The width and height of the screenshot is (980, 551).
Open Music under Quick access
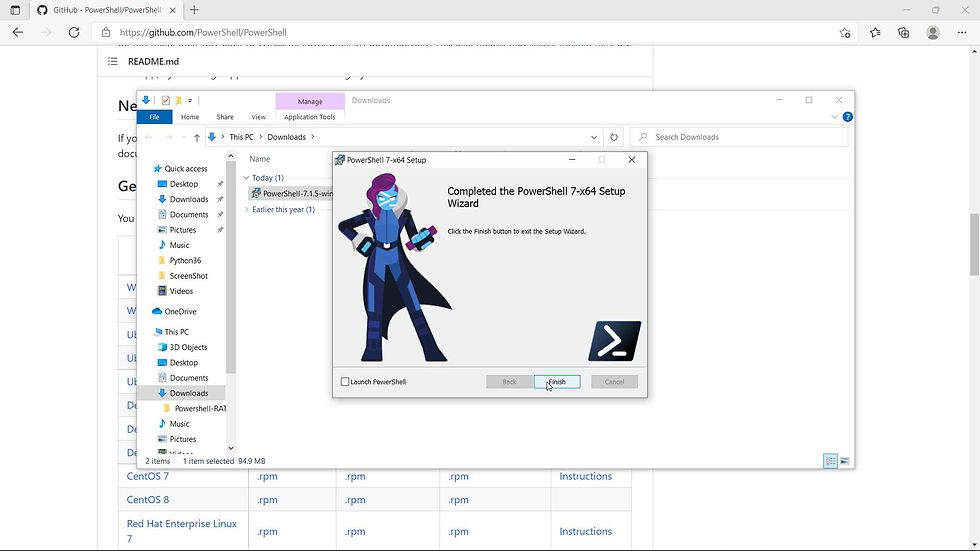click(x=179, y=246)
